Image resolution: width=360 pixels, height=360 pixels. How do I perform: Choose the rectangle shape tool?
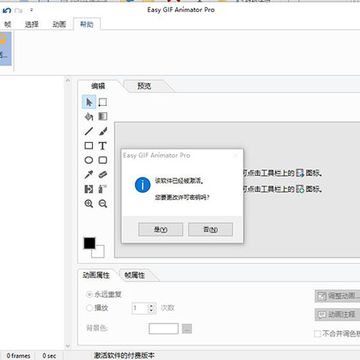(89, 146)
